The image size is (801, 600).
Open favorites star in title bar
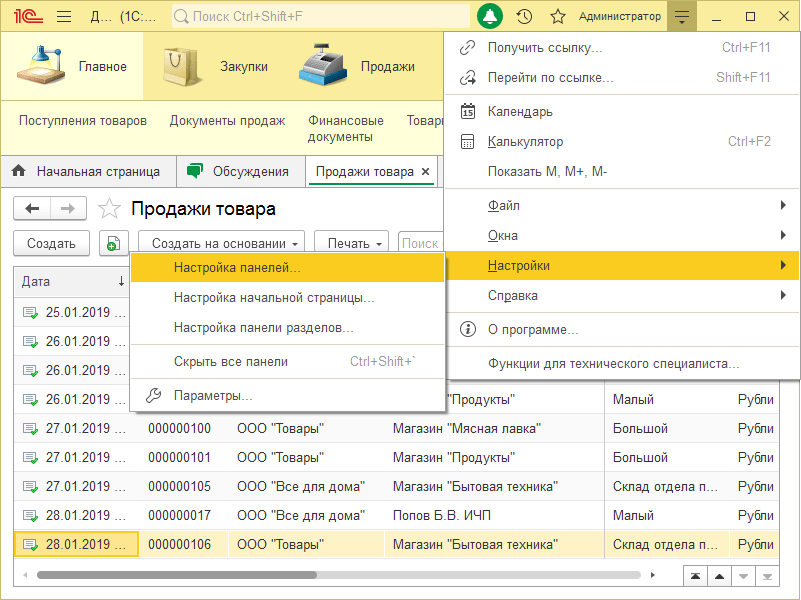[557, 16]
